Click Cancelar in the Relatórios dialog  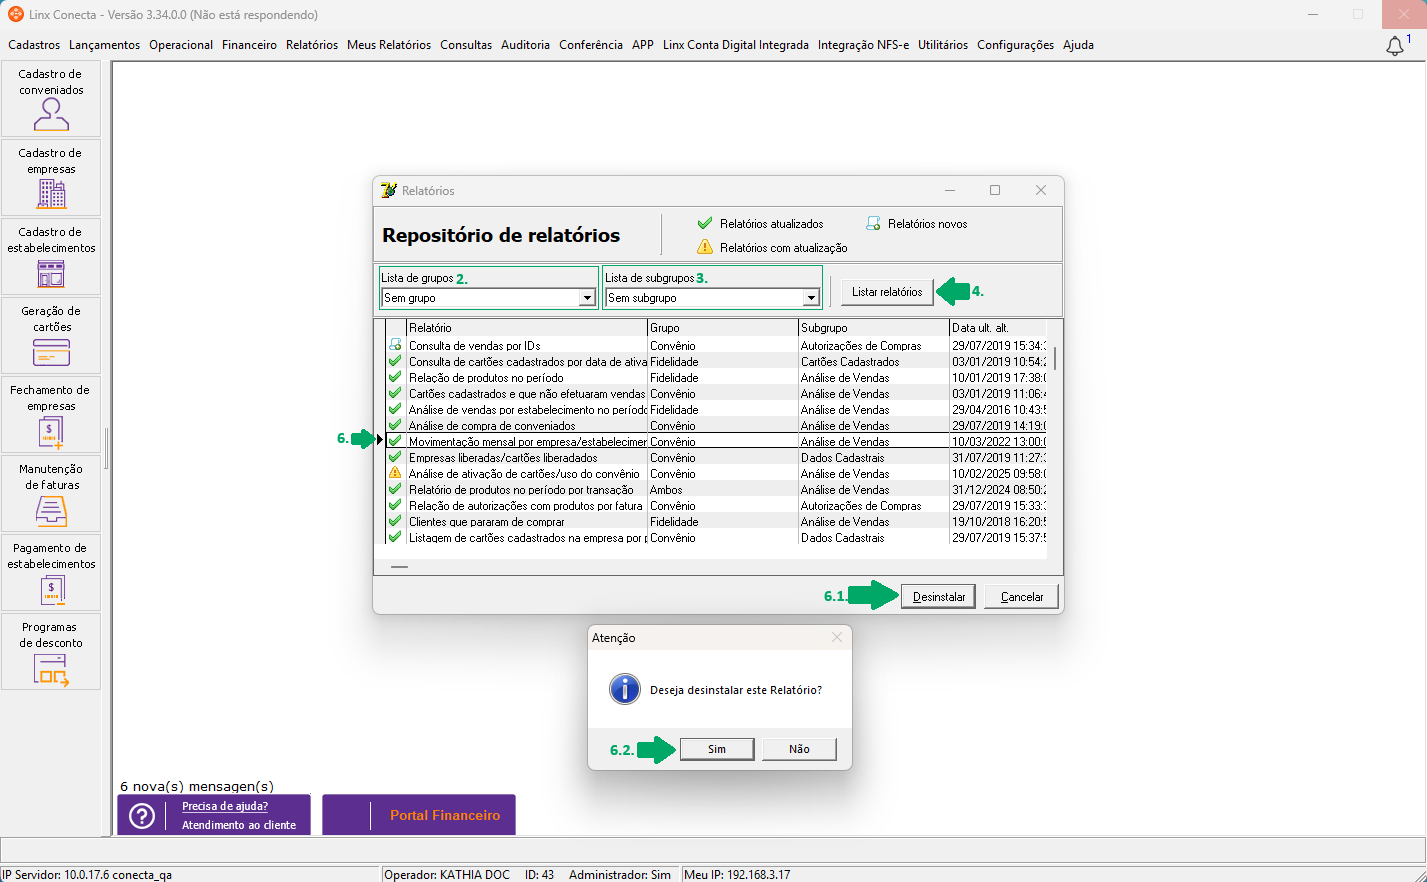[x=1022, y=597]
